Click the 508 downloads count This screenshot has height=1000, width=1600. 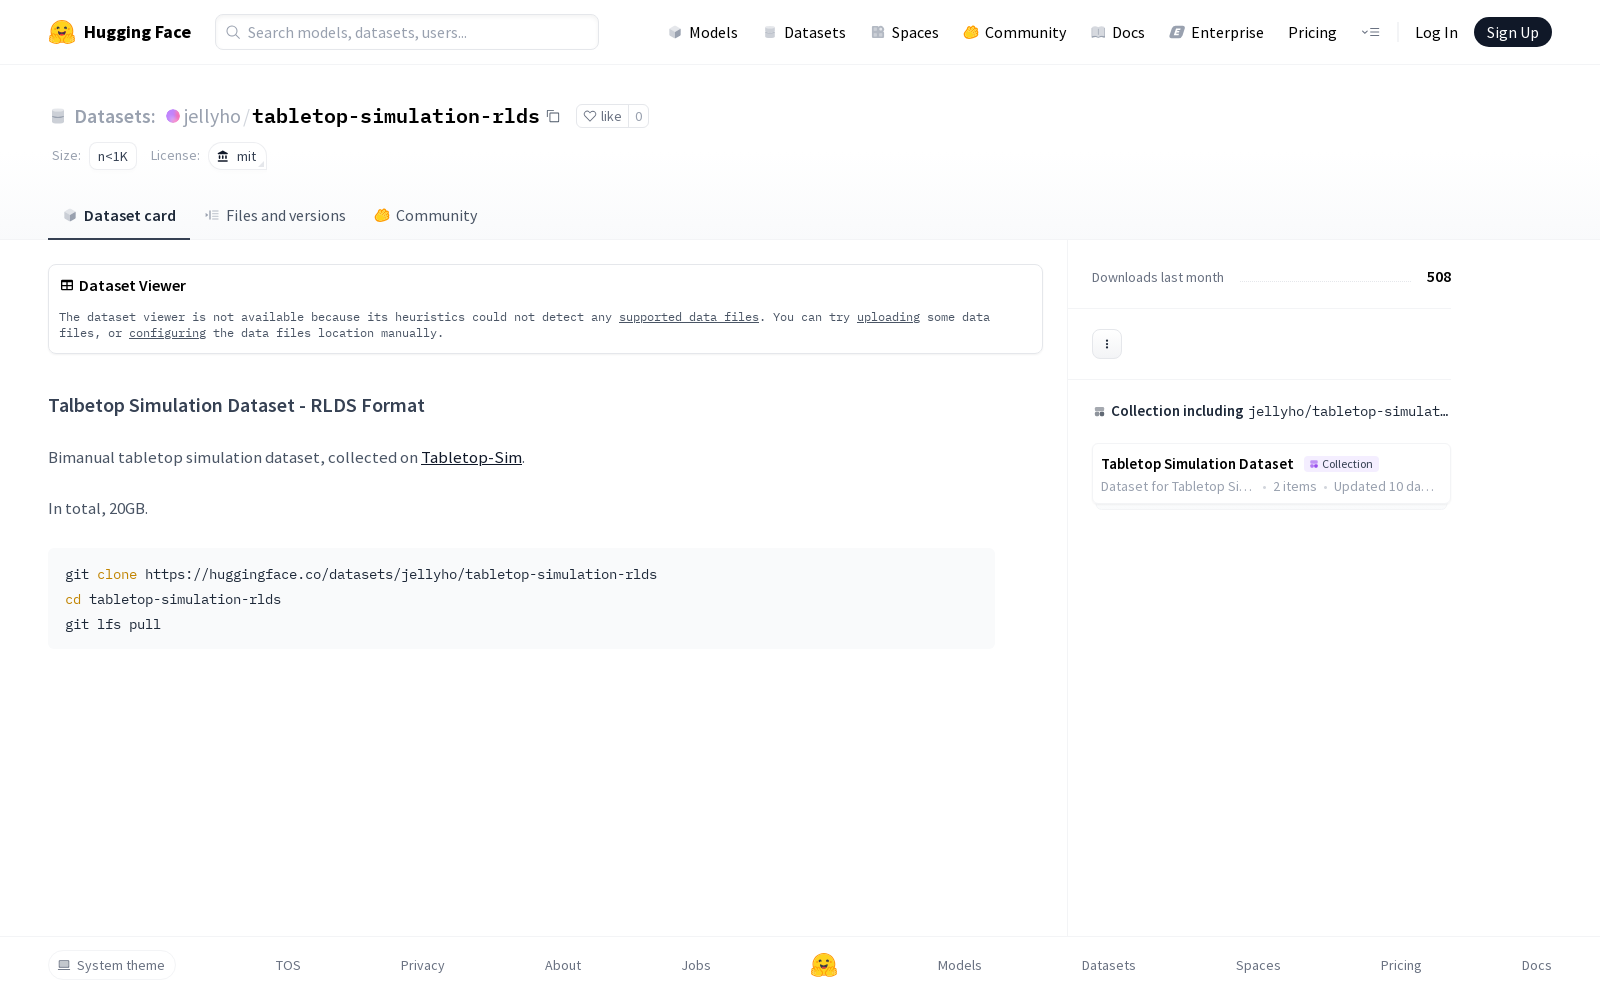click(1439, 277)
